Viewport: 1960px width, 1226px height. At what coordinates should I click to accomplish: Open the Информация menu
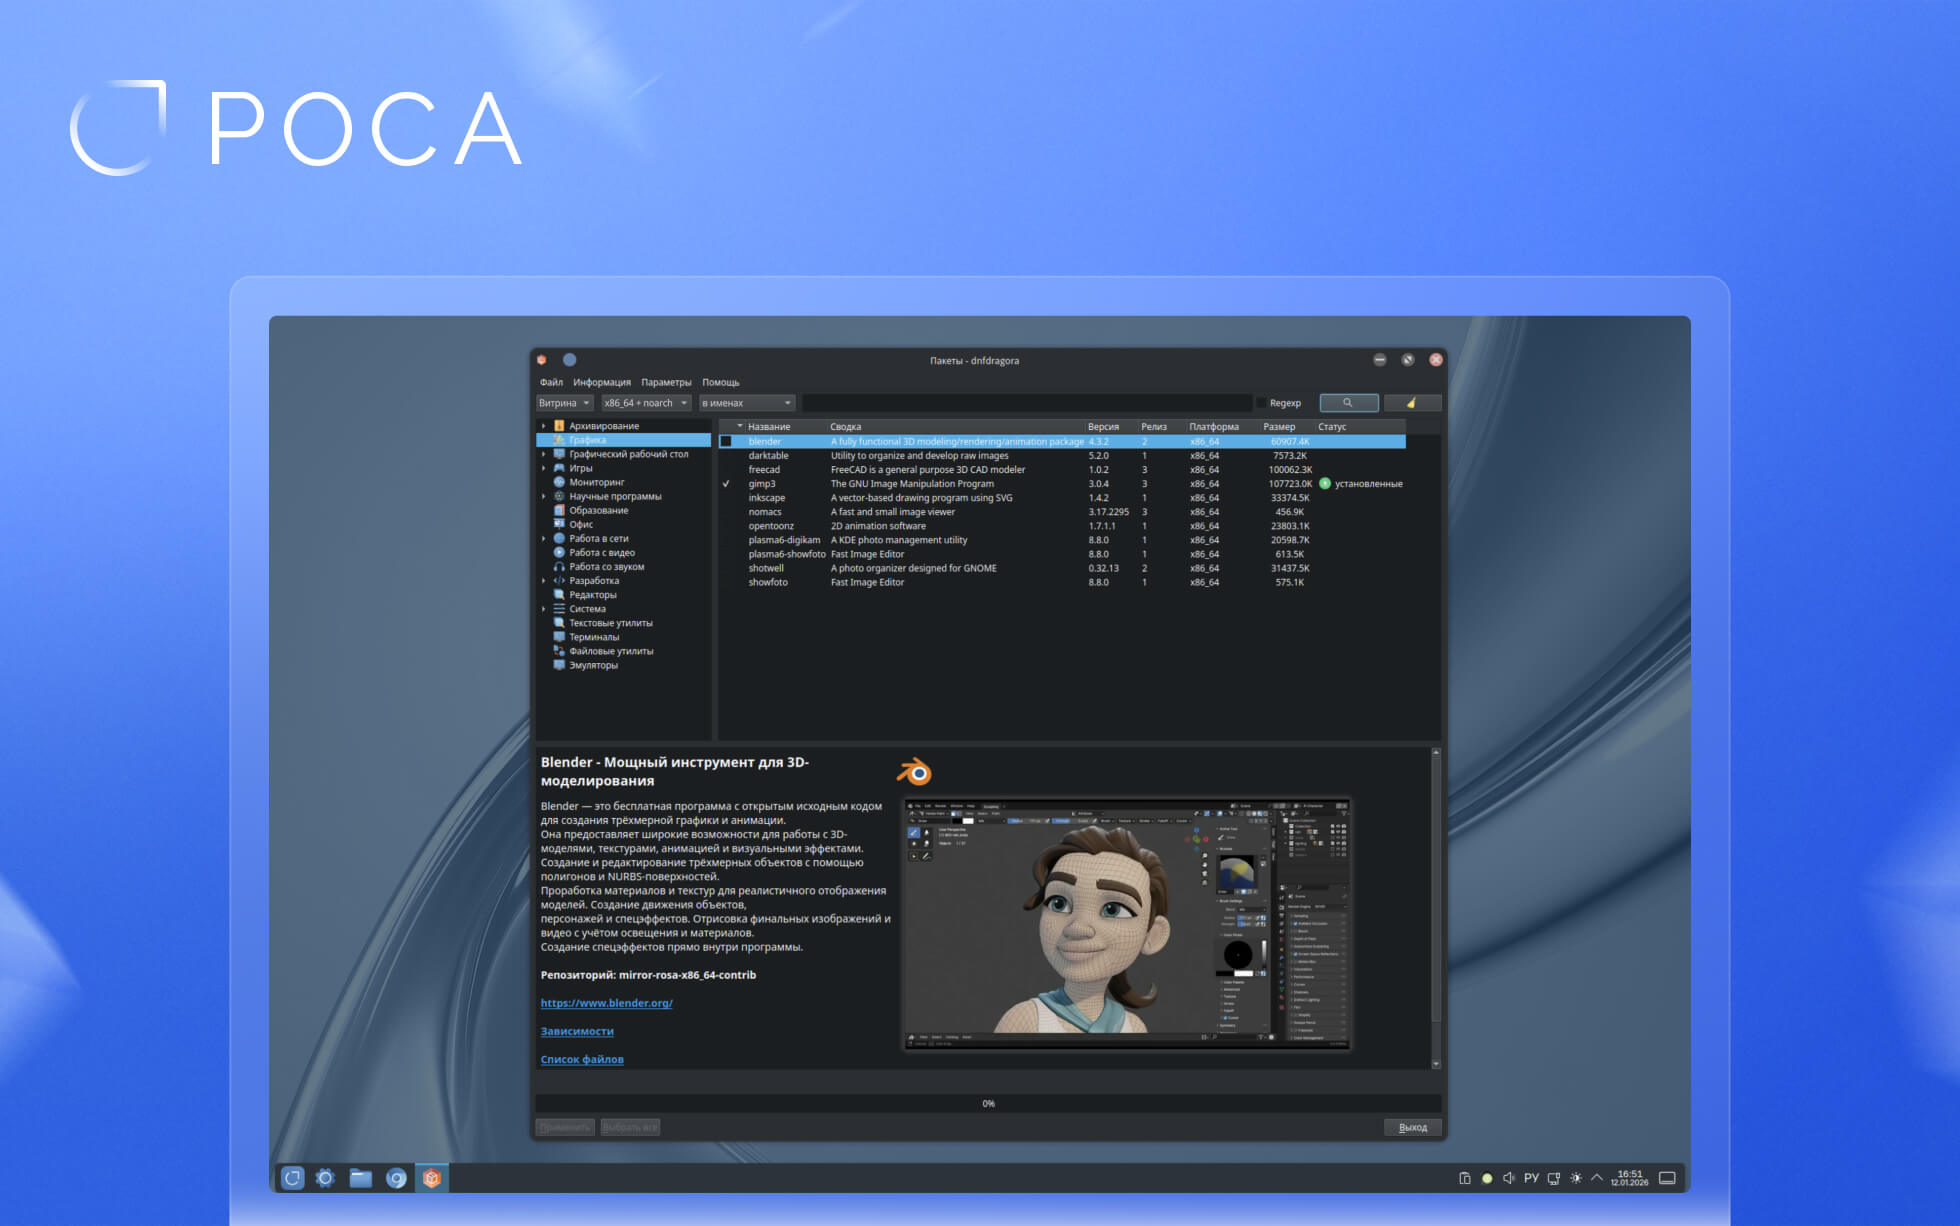(601, 382)
